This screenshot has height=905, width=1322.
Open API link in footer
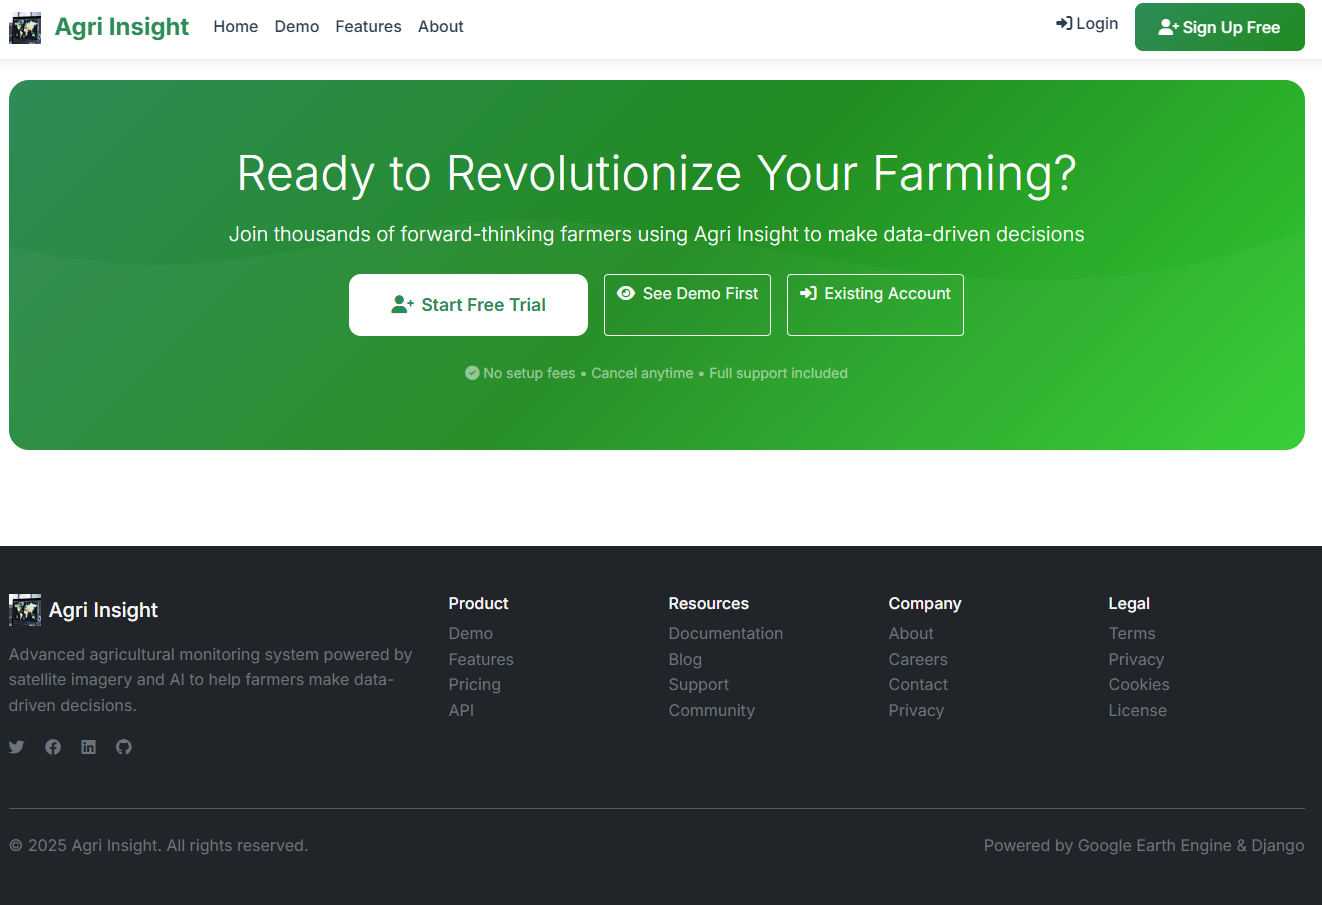[462, 711]
